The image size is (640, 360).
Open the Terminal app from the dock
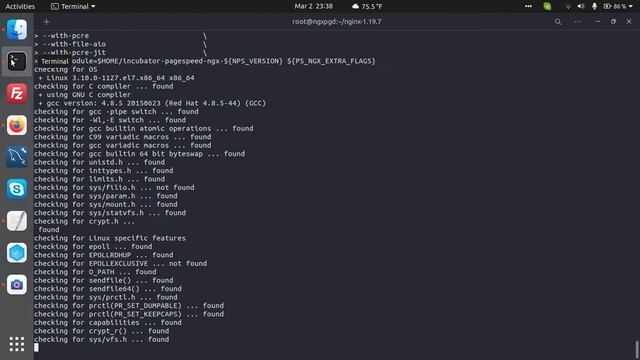click(17, 62)
